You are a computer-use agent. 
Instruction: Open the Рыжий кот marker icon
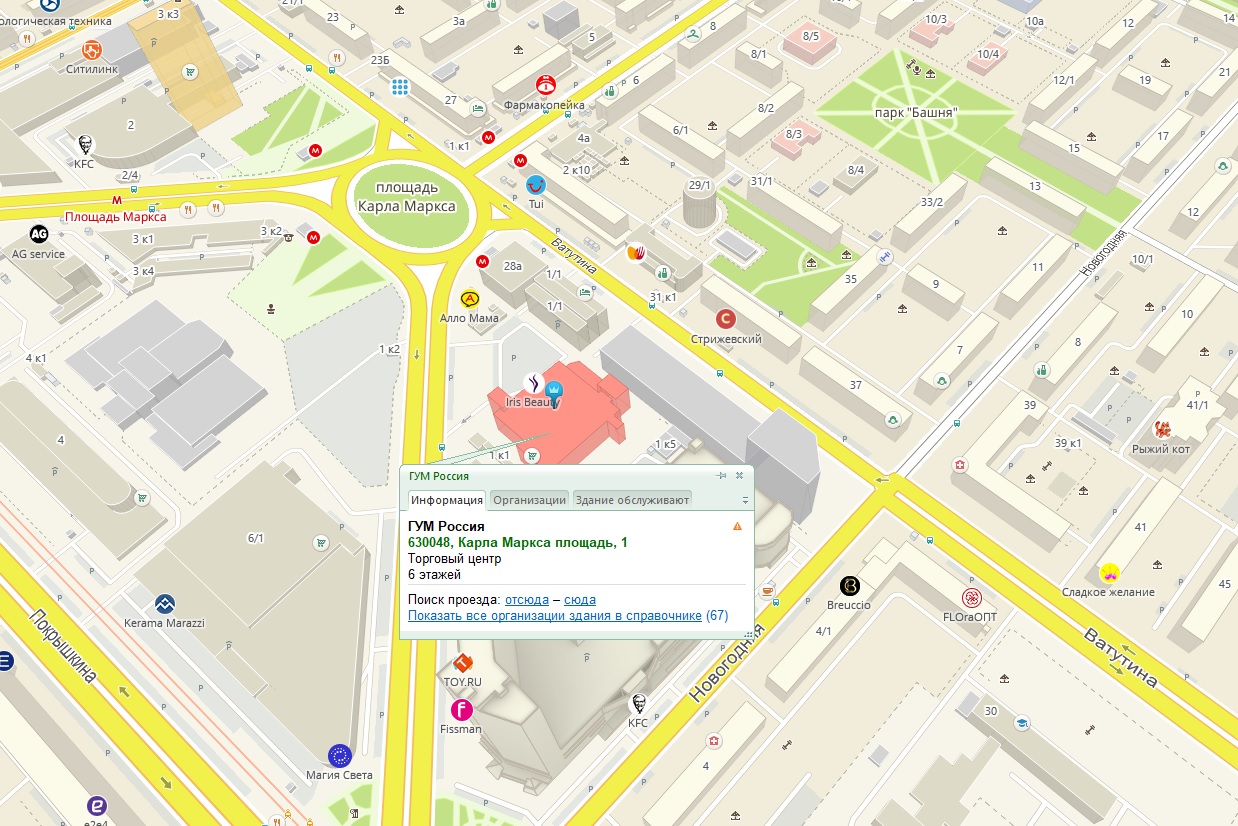click(1163, 430)
